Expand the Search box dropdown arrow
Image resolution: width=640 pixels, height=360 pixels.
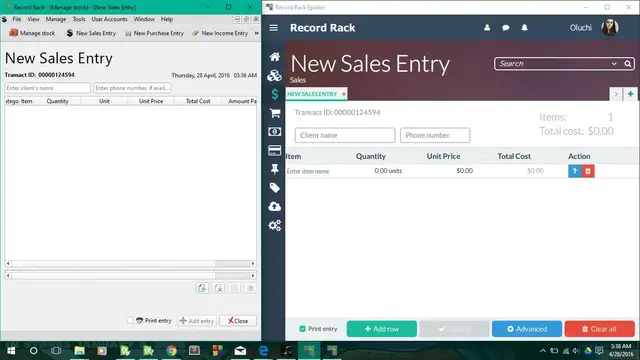[x=614, y=64]
